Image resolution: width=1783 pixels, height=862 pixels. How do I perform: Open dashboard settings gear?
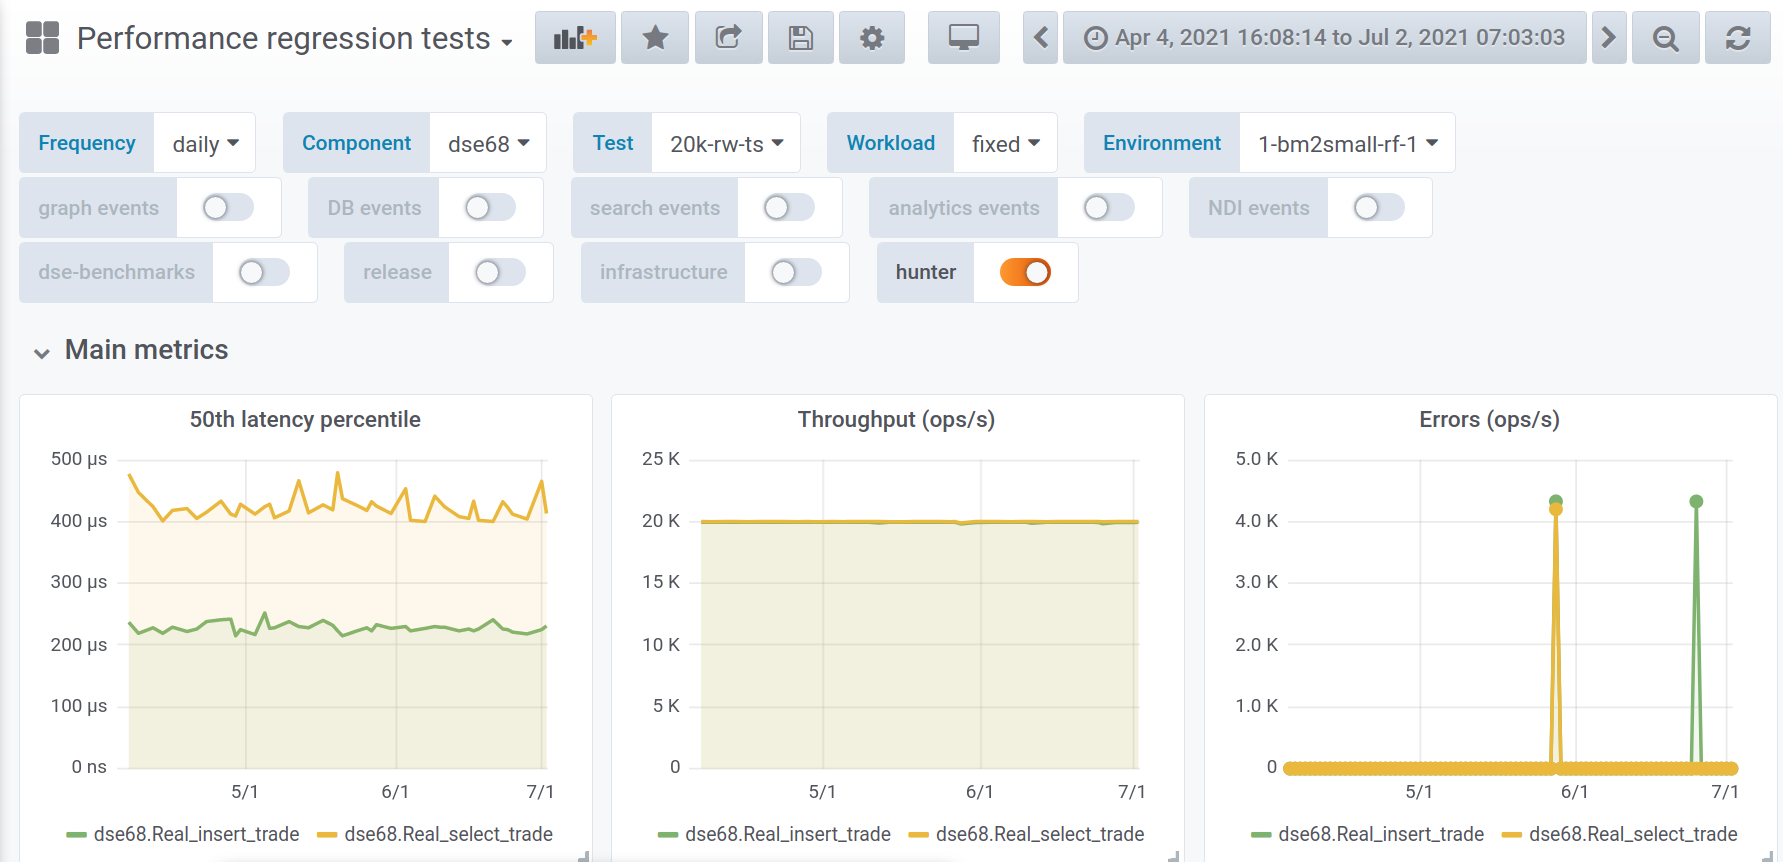(872, 38)
